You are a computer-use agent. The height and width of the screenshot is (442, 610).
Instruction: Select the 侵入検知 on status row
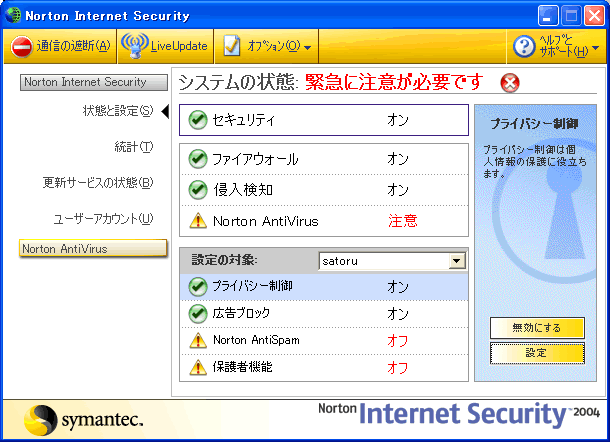324,190
